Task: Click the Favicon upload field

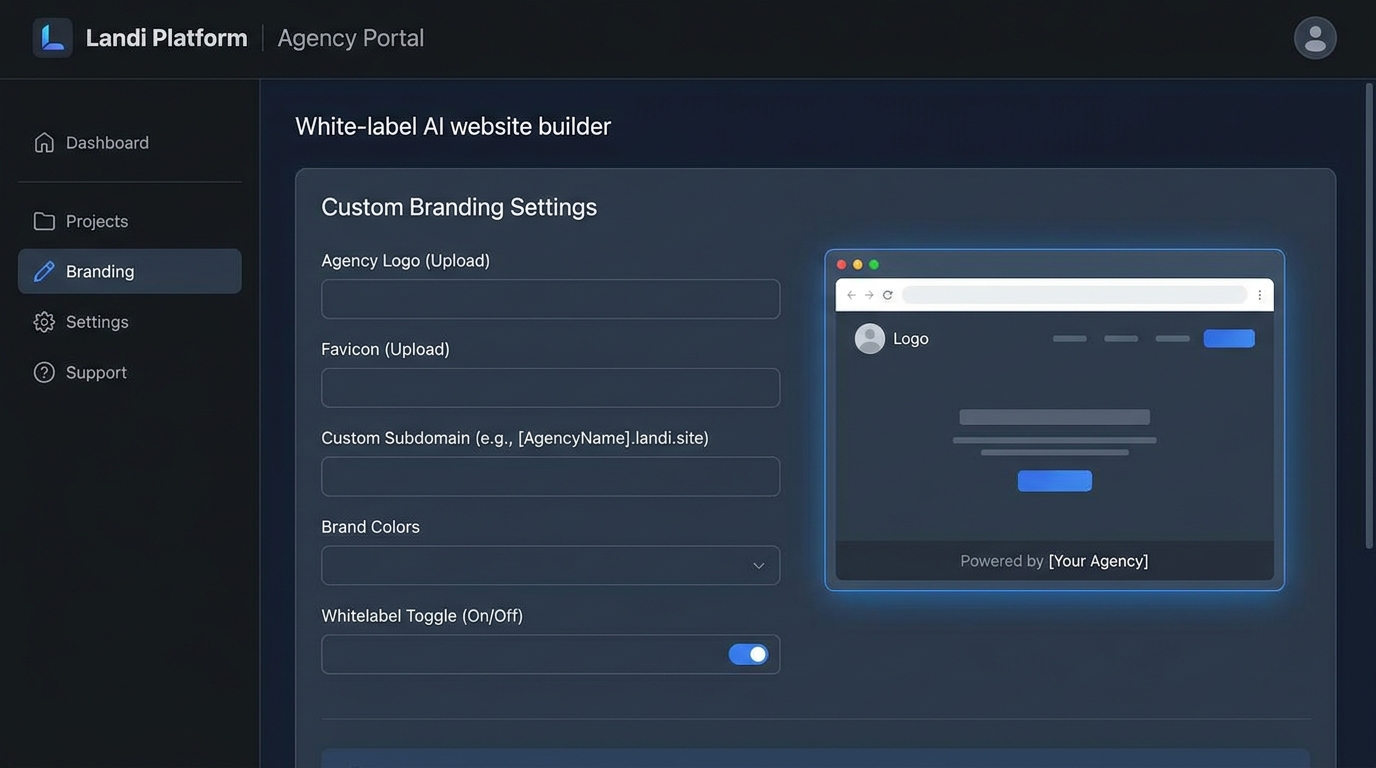Action: point(550,388)
